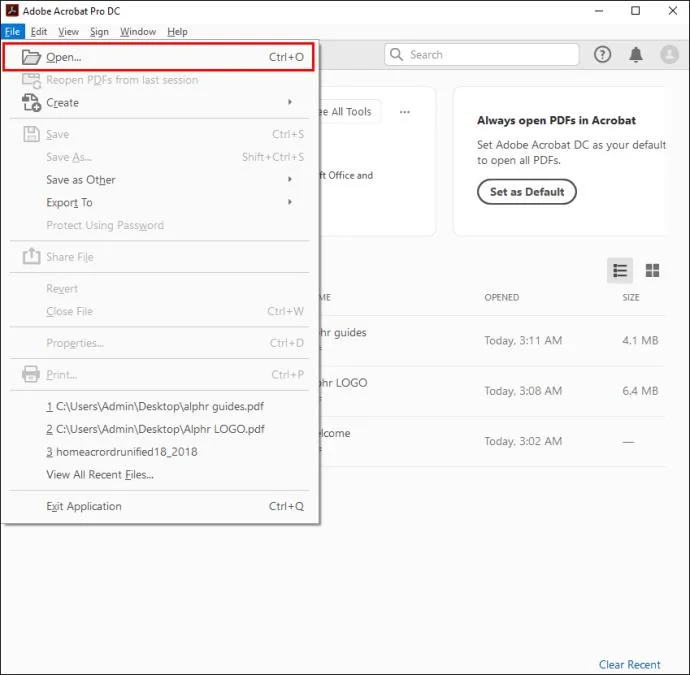Maximize the Acrobat window
The image size is (690, 675).
pos(635,11)
